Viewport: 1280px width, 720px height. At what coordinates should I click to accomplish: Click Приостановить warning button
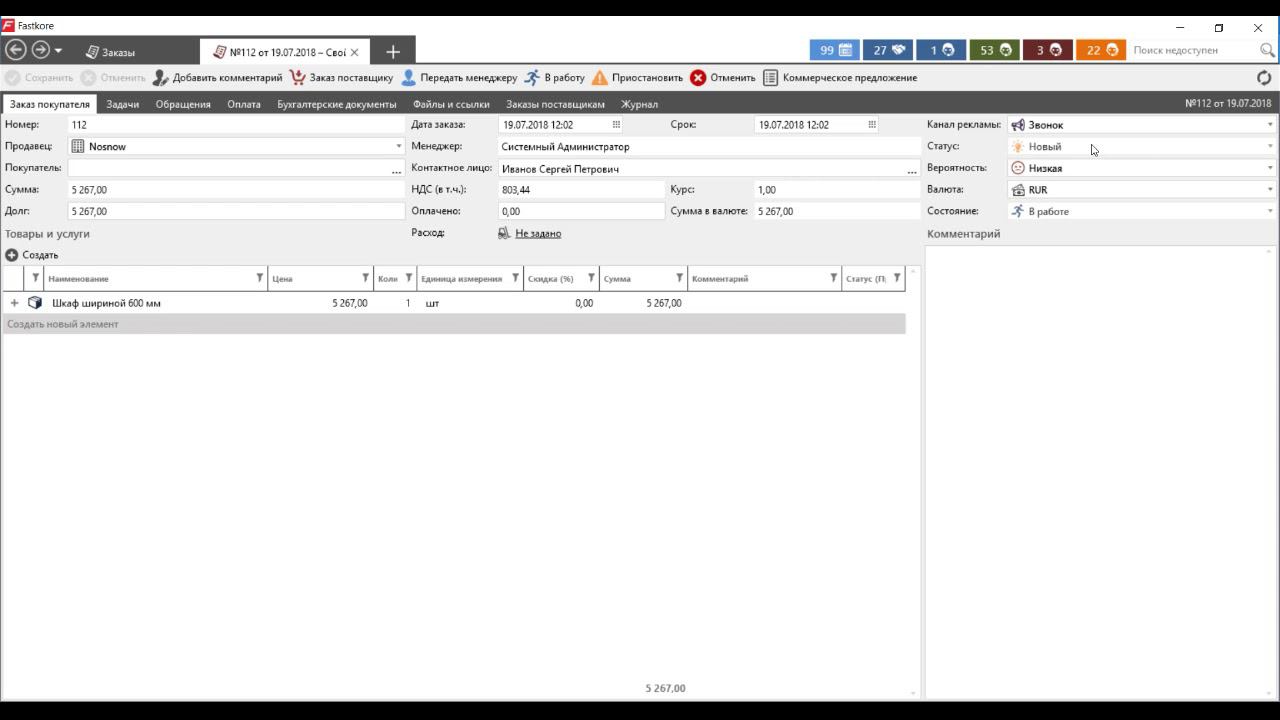(x=637, y=78)
